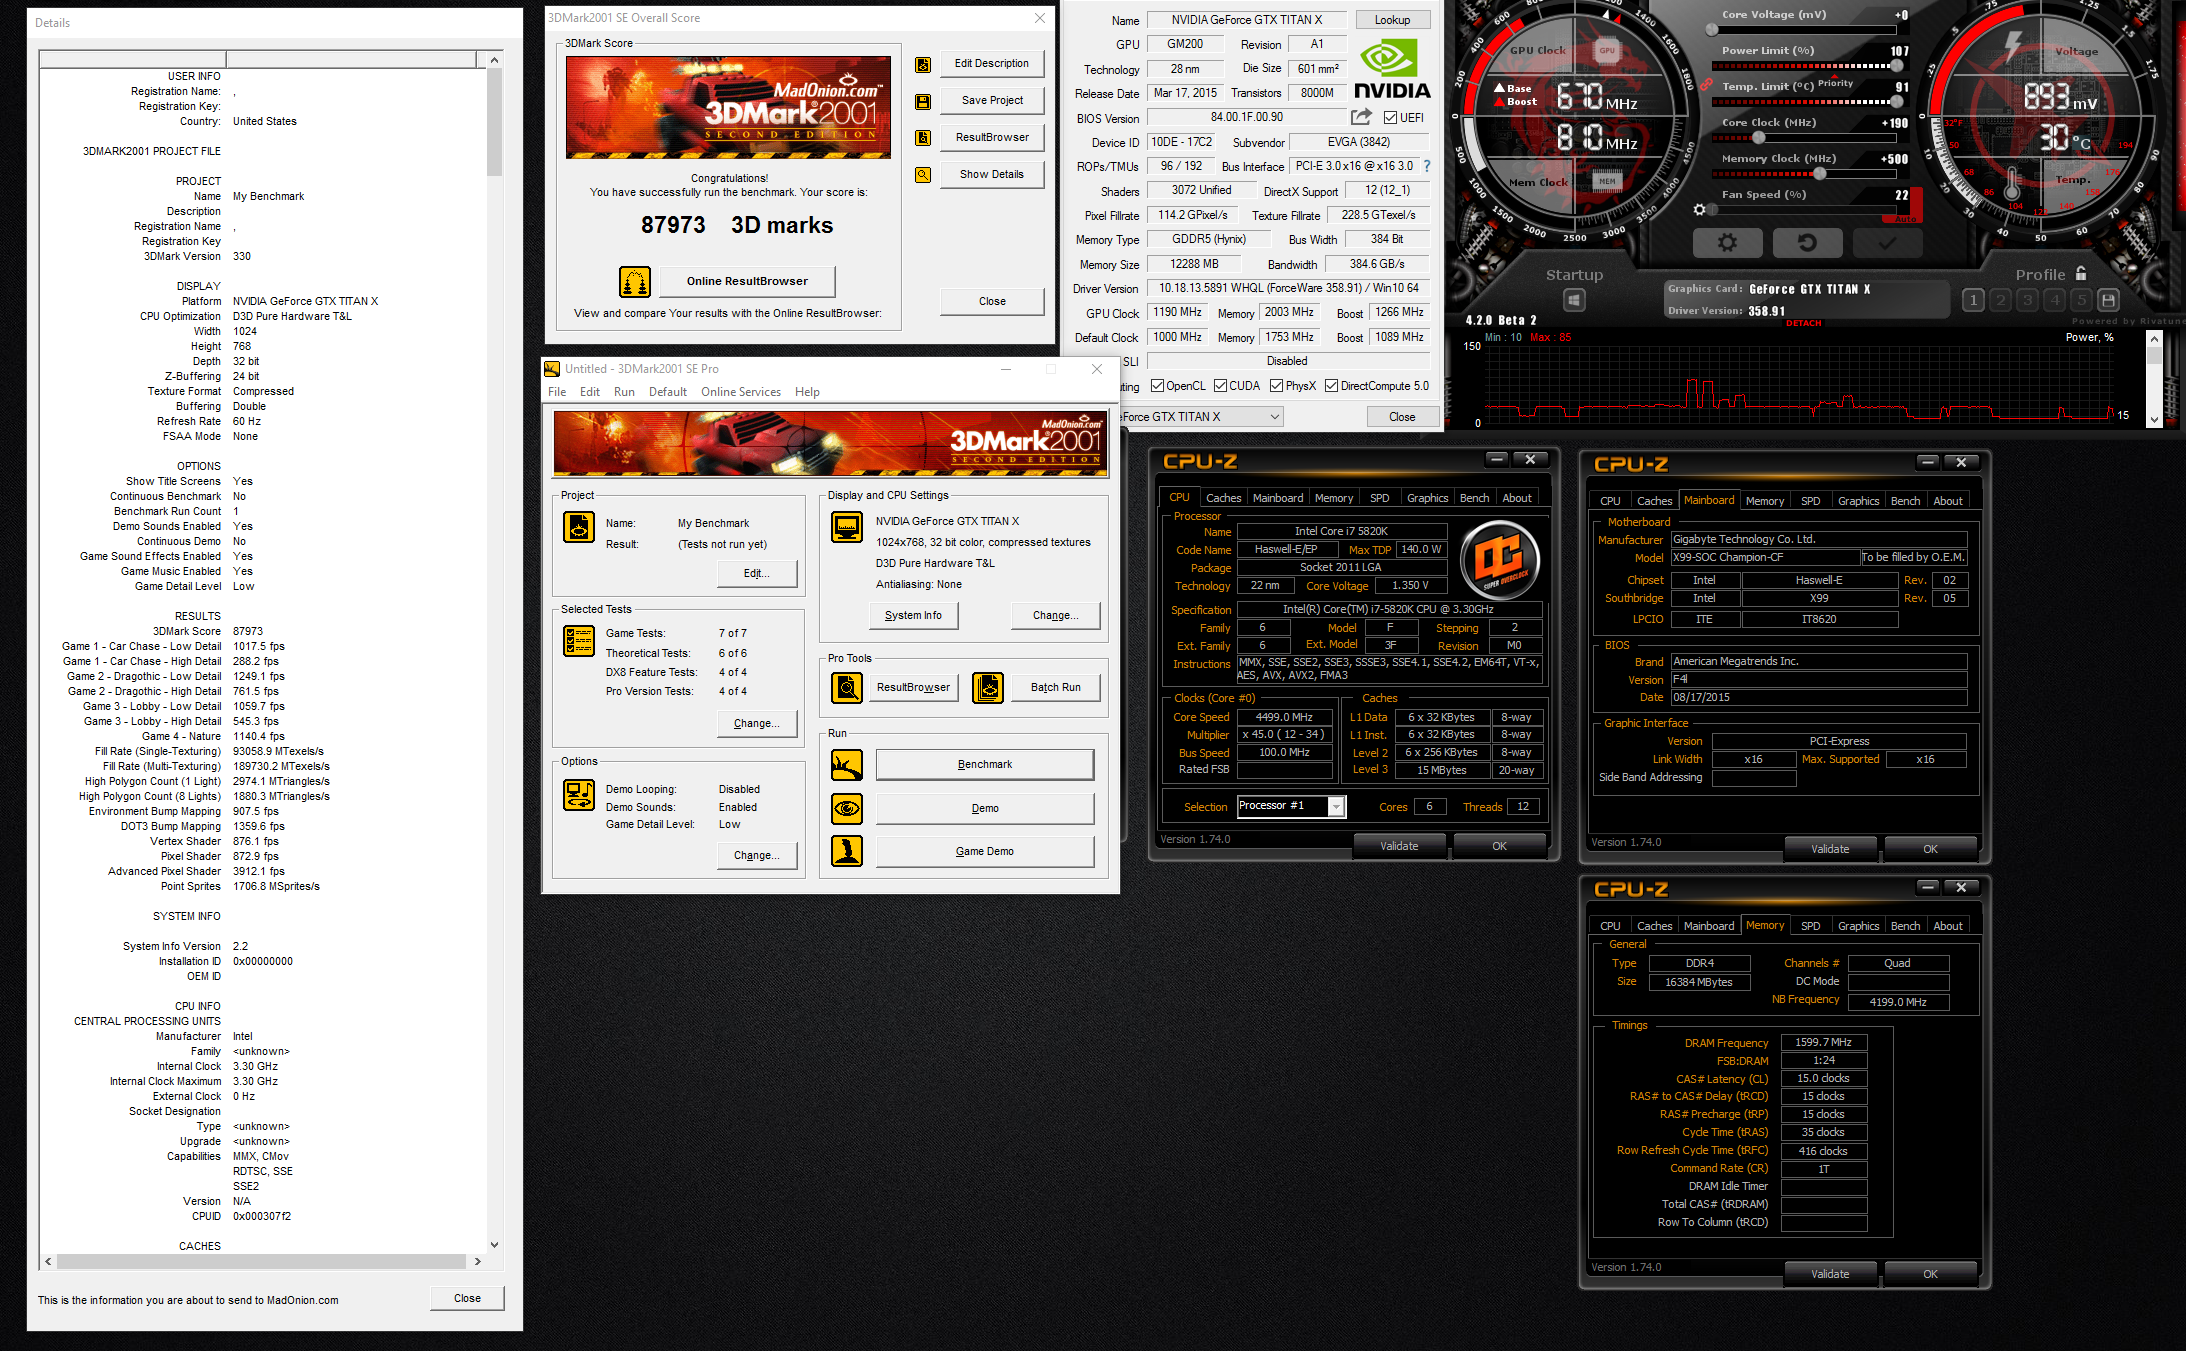Click the Options icon in 3DMark2001 window
2186x1351 pixels.
[x=579, y=795]
